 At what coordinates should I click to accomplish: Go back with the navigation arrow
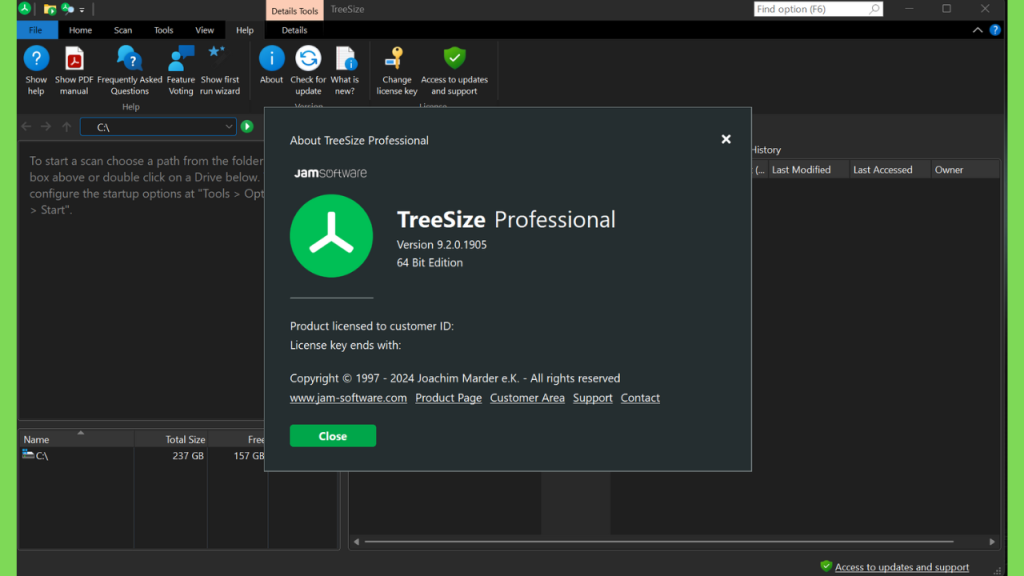26,127
